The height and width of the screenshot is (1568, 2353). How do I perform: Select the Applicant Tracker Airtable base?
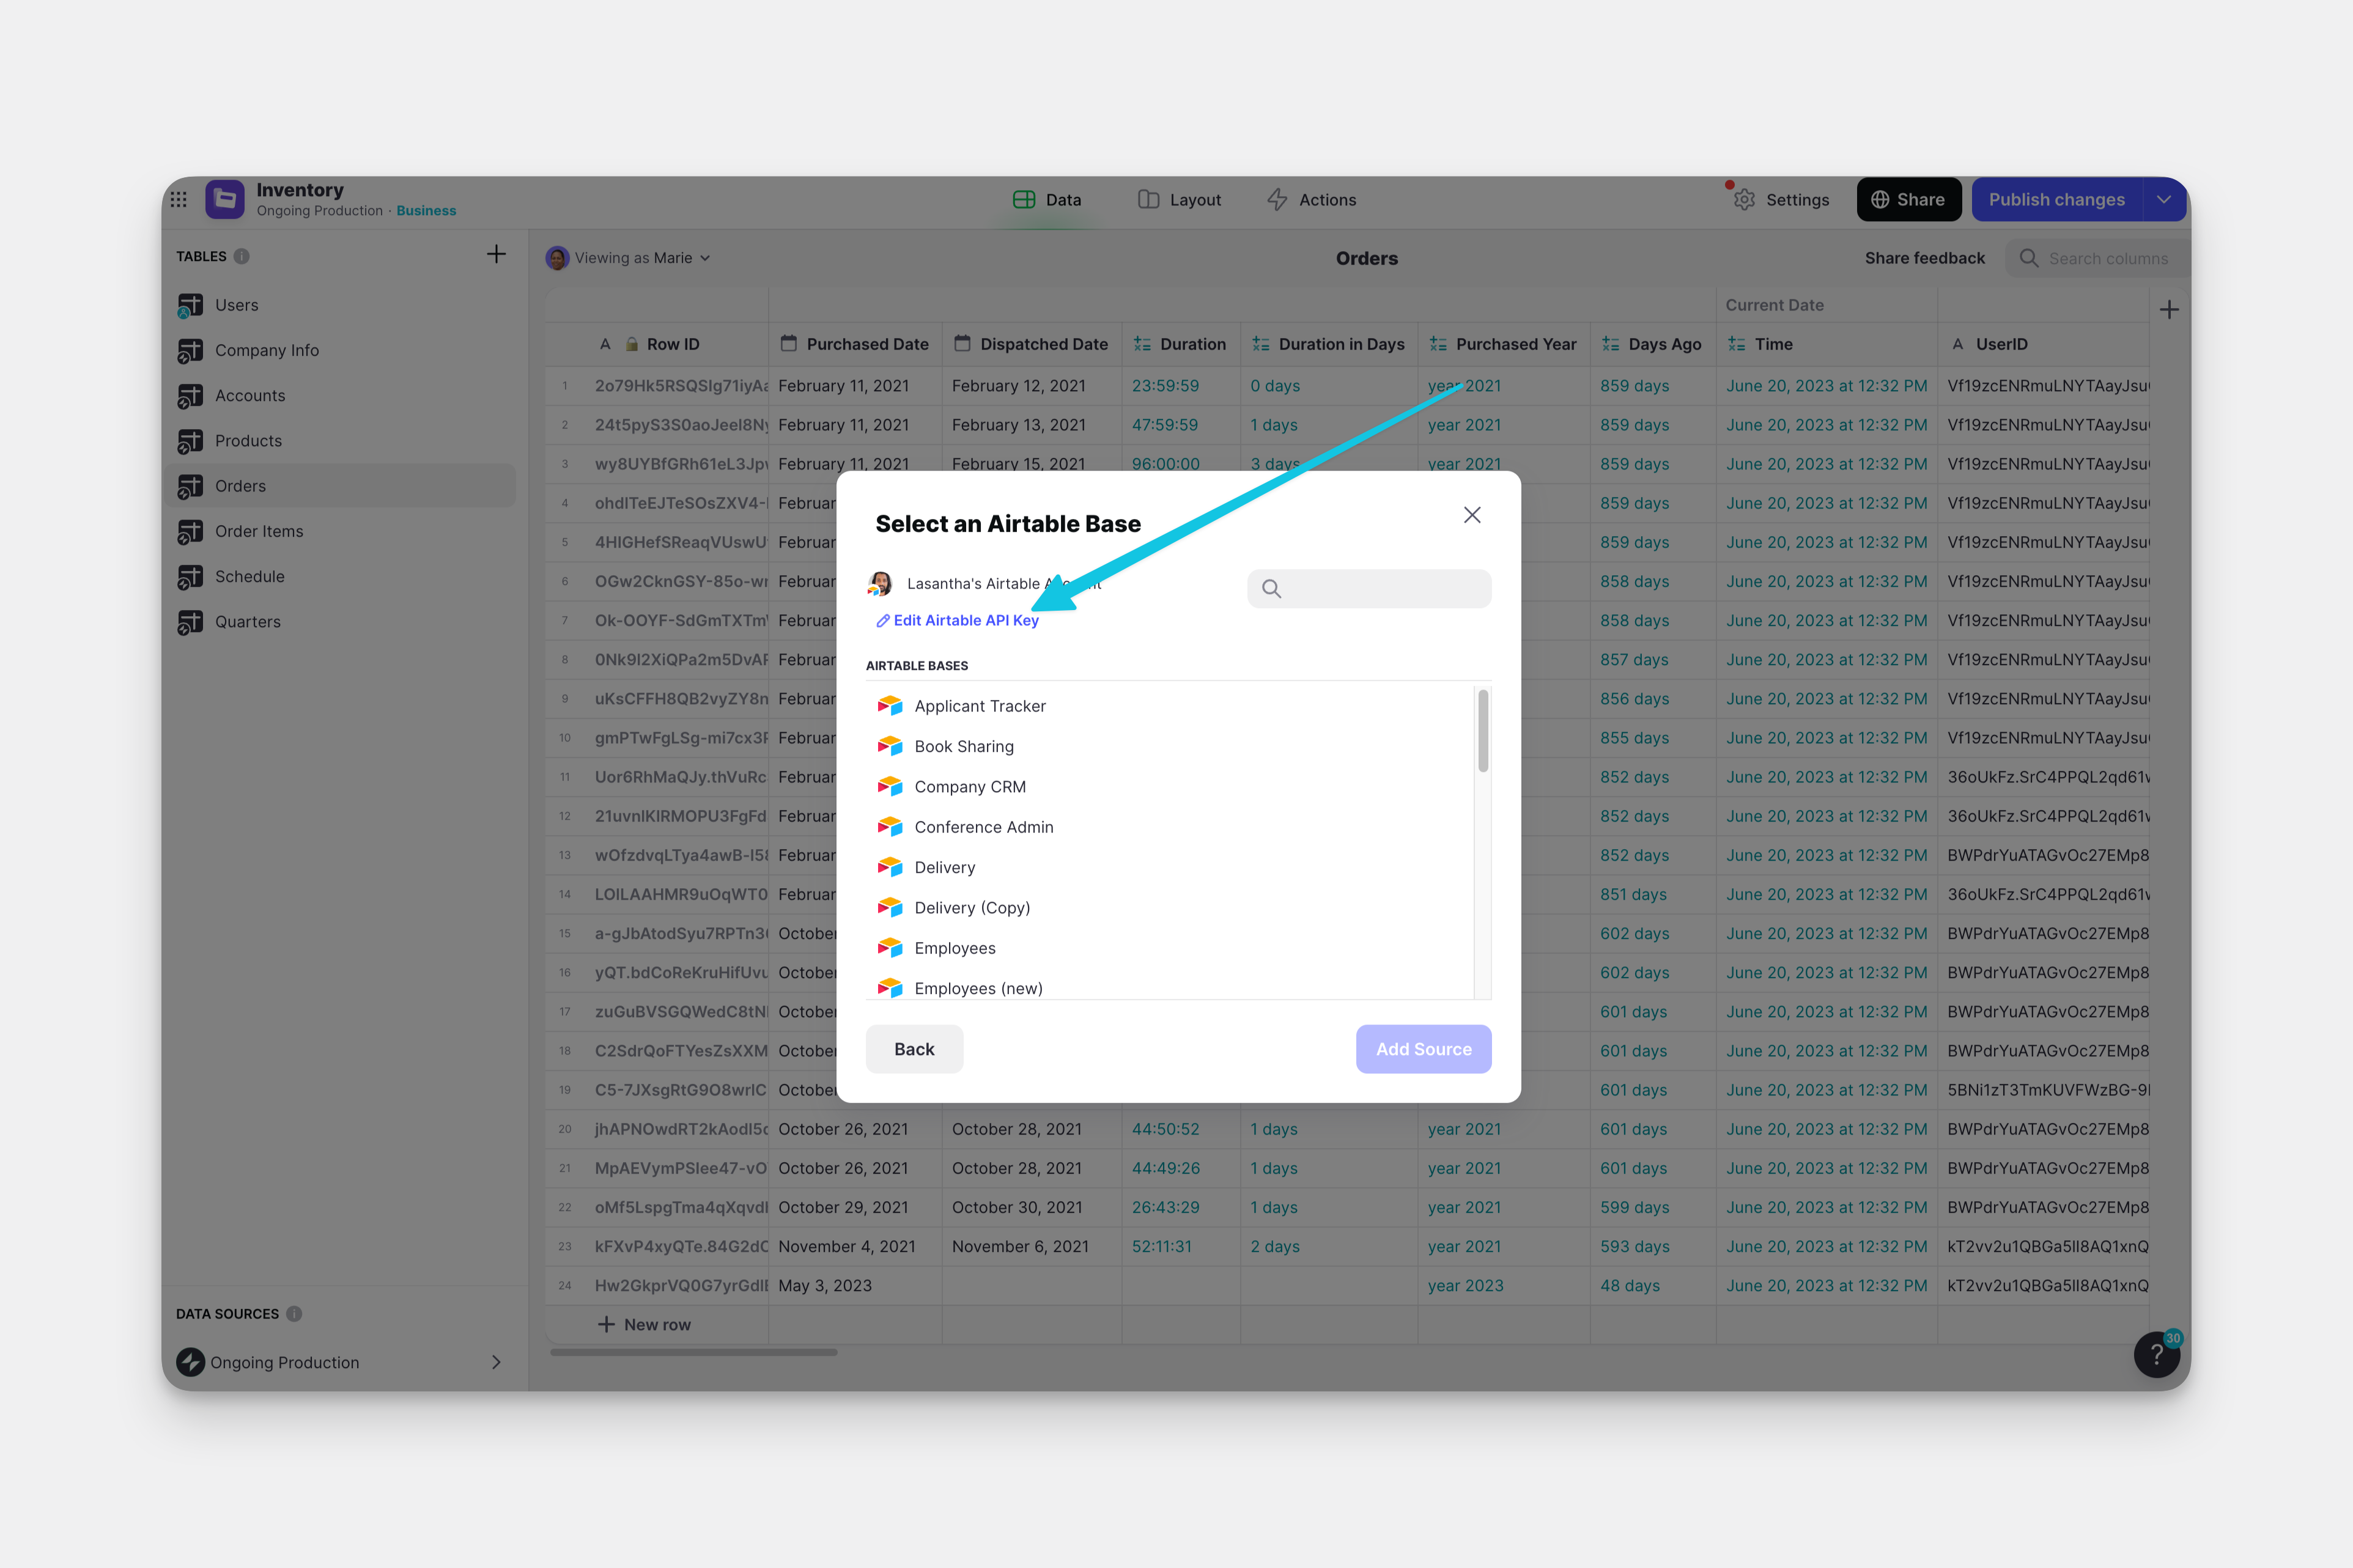(979, 706)
